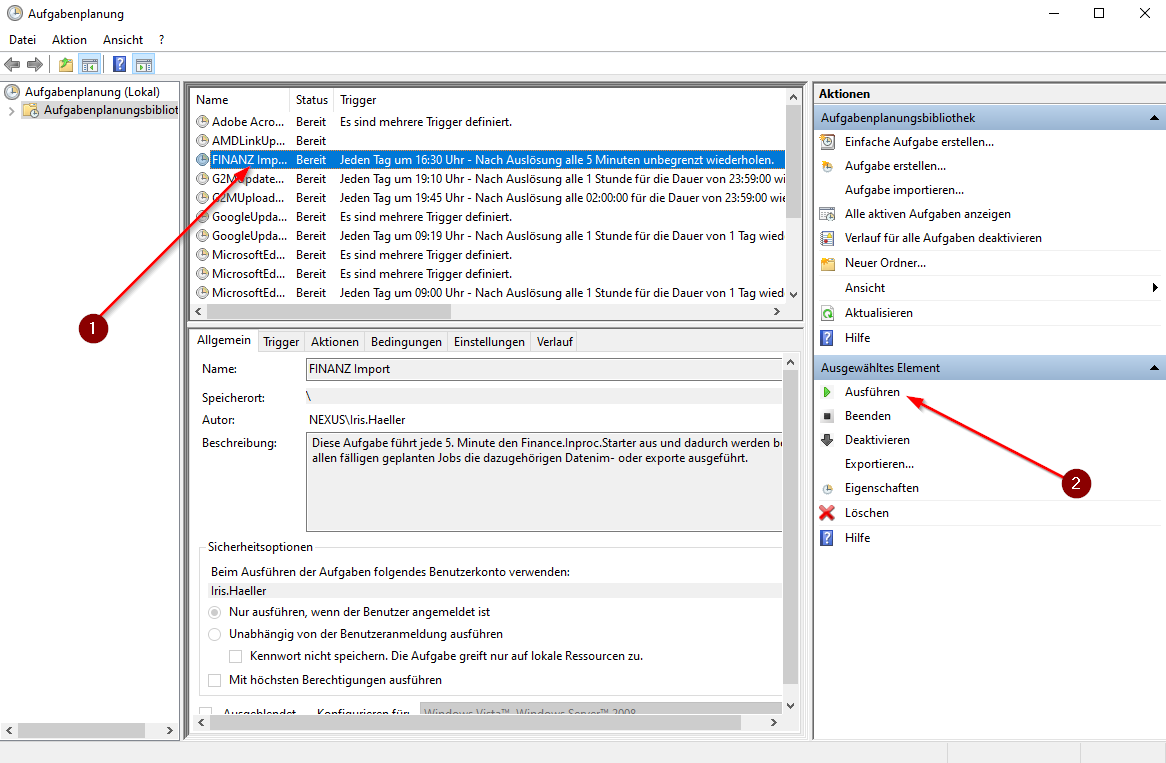Collapse the Ausgewähltes Element section

1155,368
